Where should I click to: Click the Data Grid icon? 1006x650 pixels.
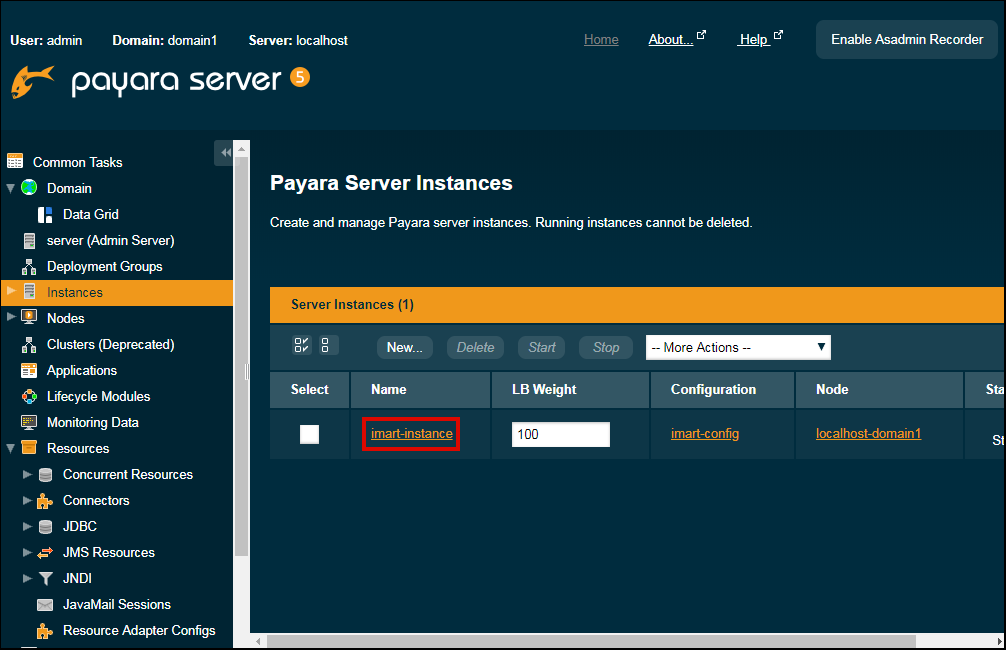tap(45, 214)
